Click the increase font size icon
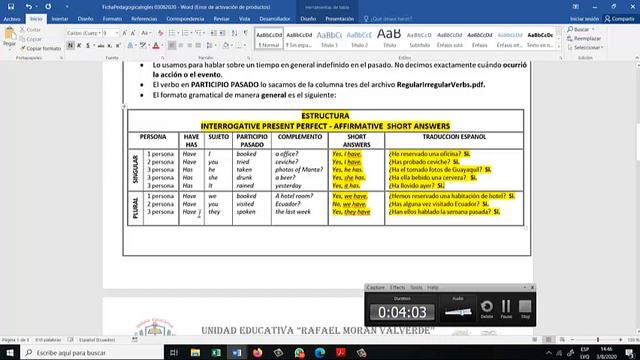The height and width of the screenshot is (360, 640). point(124,33)
